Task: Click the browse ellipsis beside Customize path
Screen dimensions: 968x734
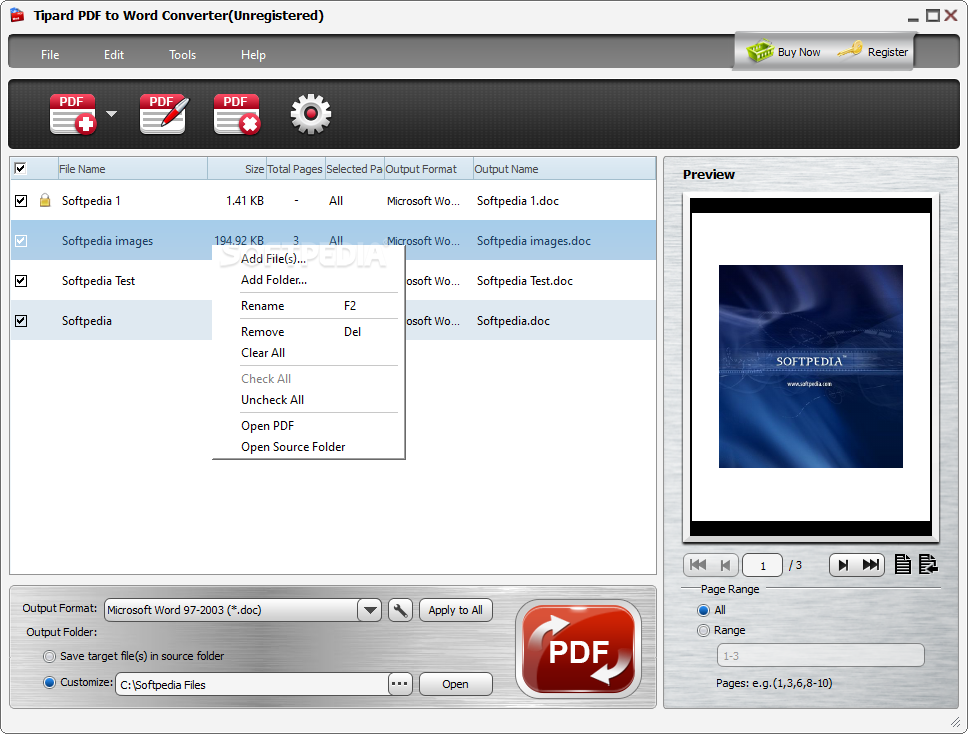Action: pyautogui.click(x=399, y=684)
